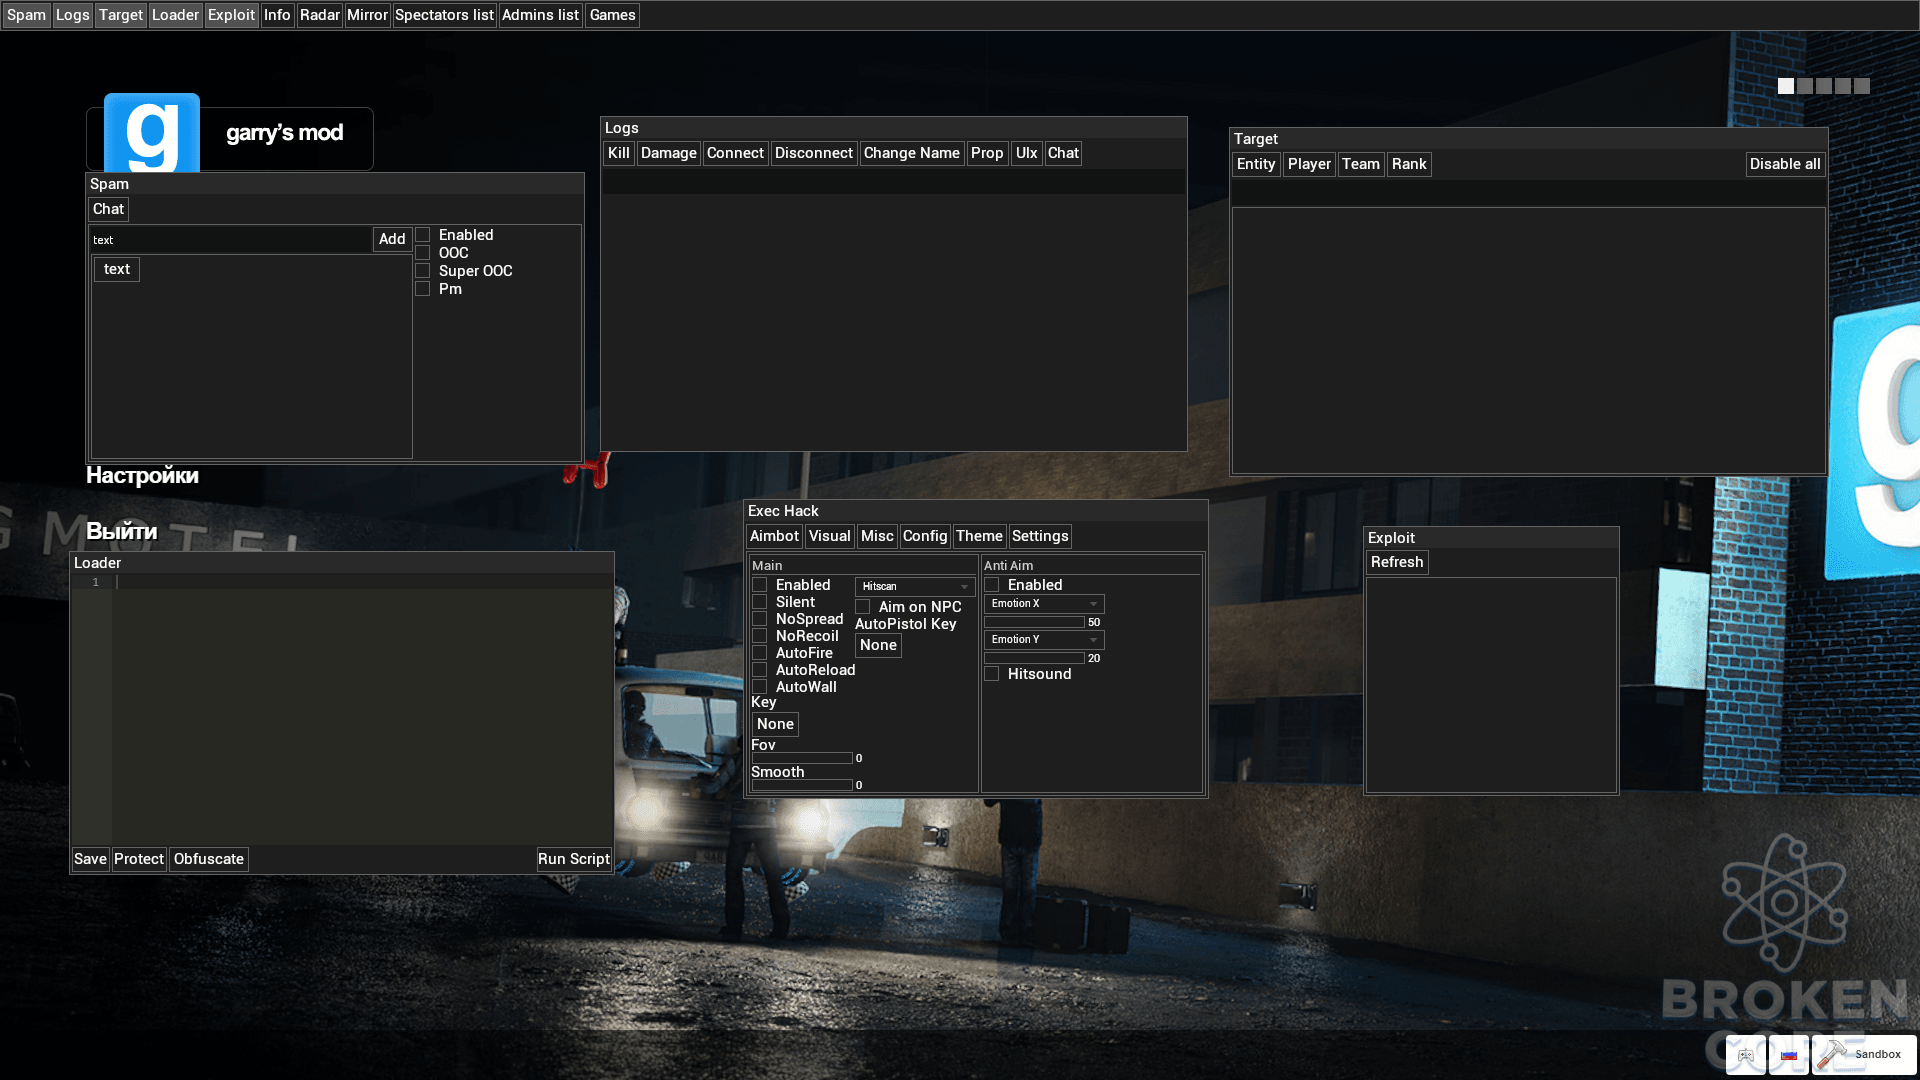Click the gamepad icon at bottom right
The image size is (1920, 1080).
pyautogui.click(x=1746, y=1055)
